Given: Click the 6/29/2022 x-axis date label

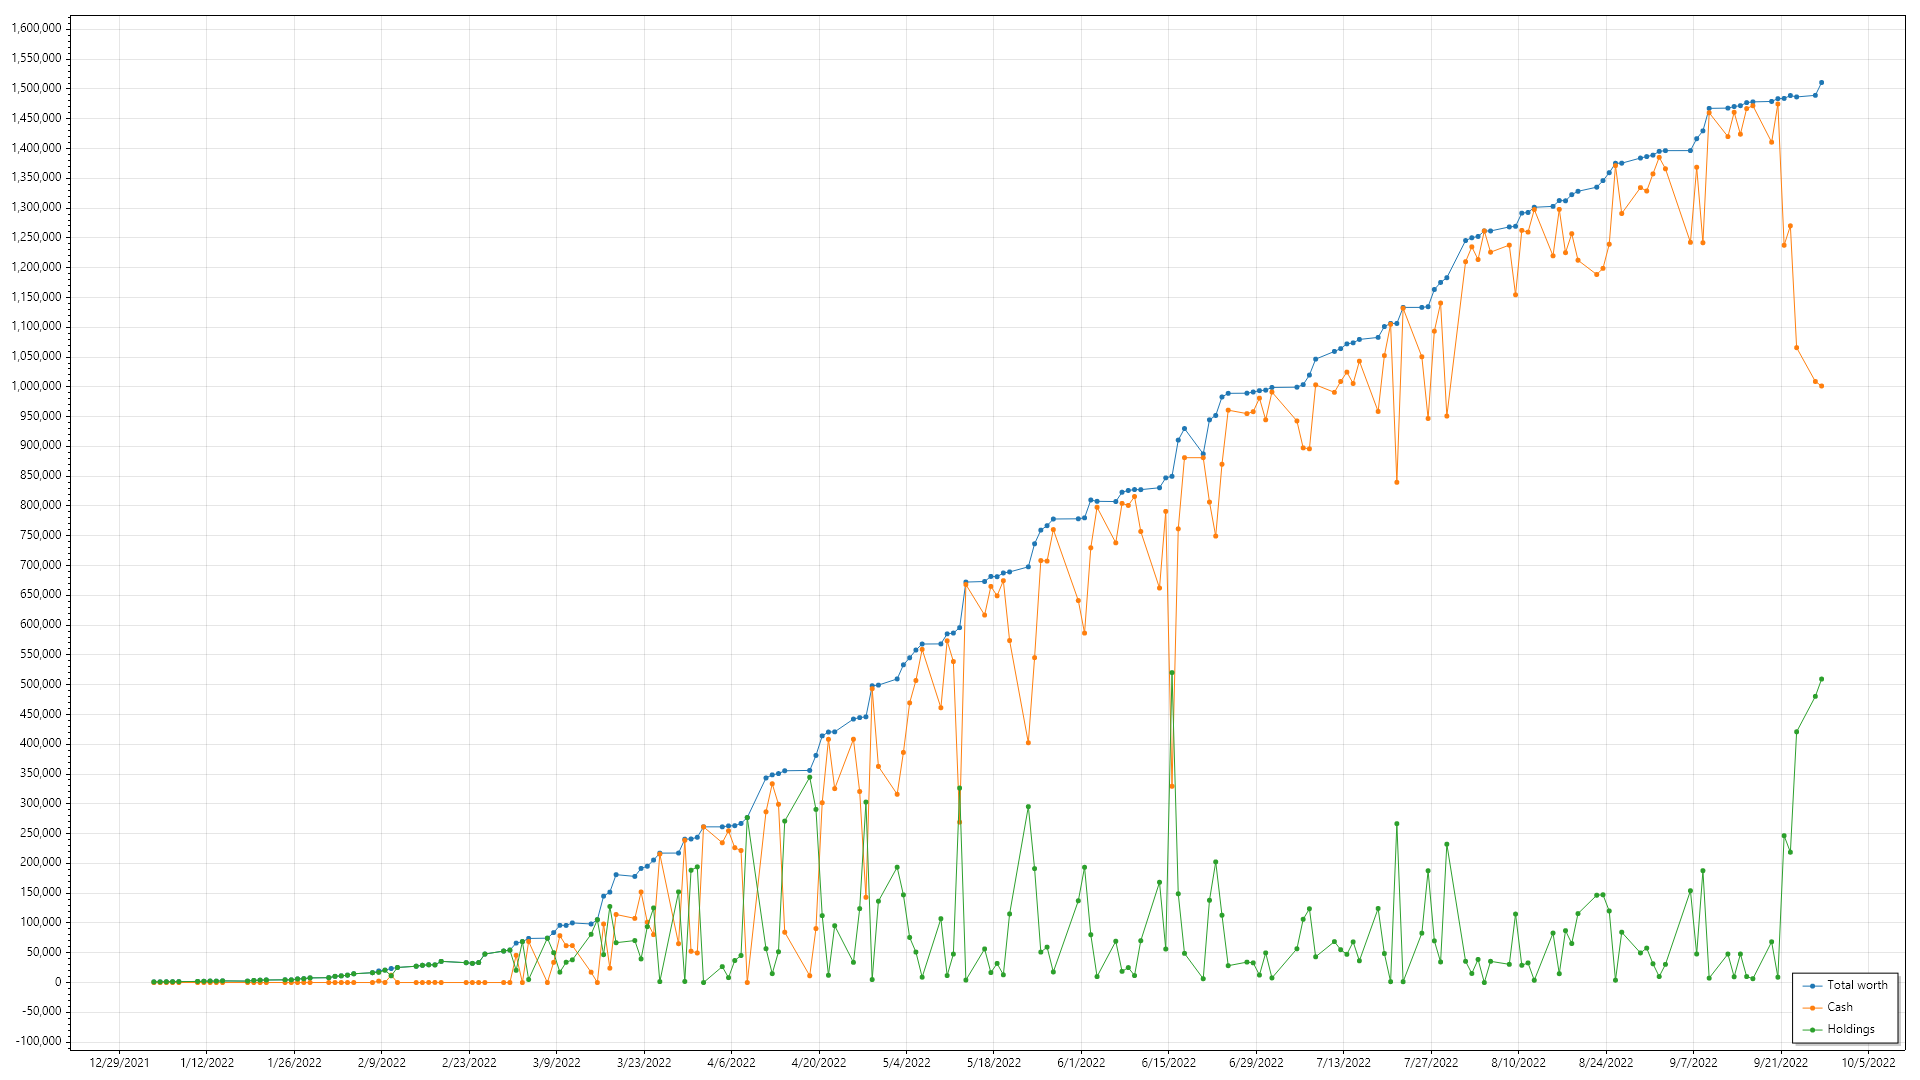Looking at the screenshot, I should click(x=1257, y=1063).
